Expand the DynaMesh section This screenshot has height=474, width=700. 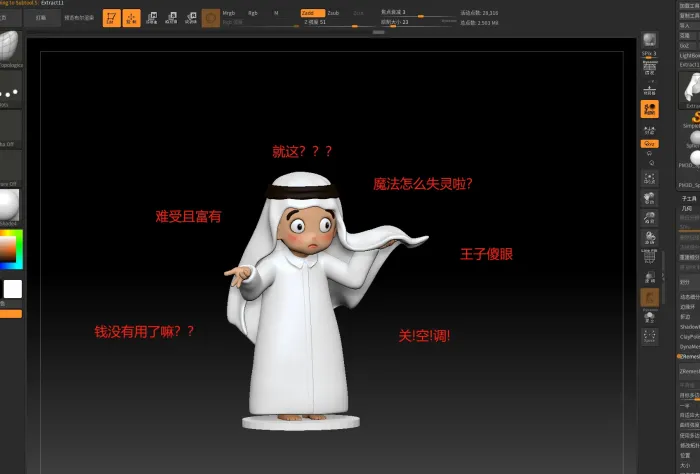(x=689, y=346)
